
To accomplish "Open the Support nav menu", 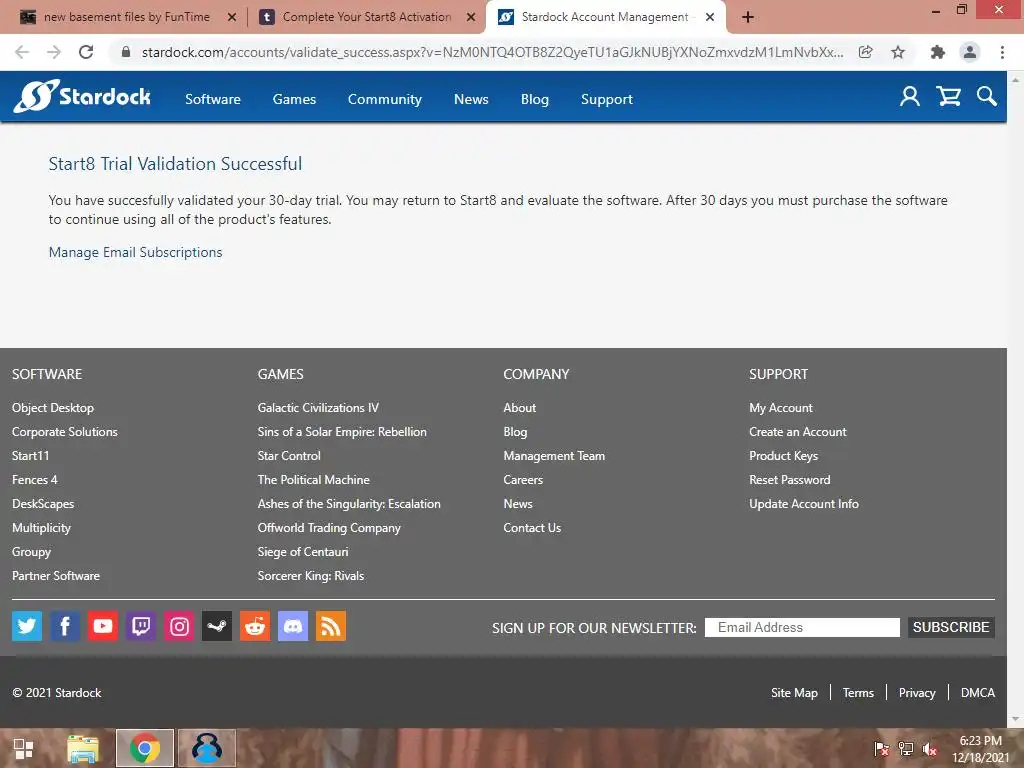I will point(607,99).
